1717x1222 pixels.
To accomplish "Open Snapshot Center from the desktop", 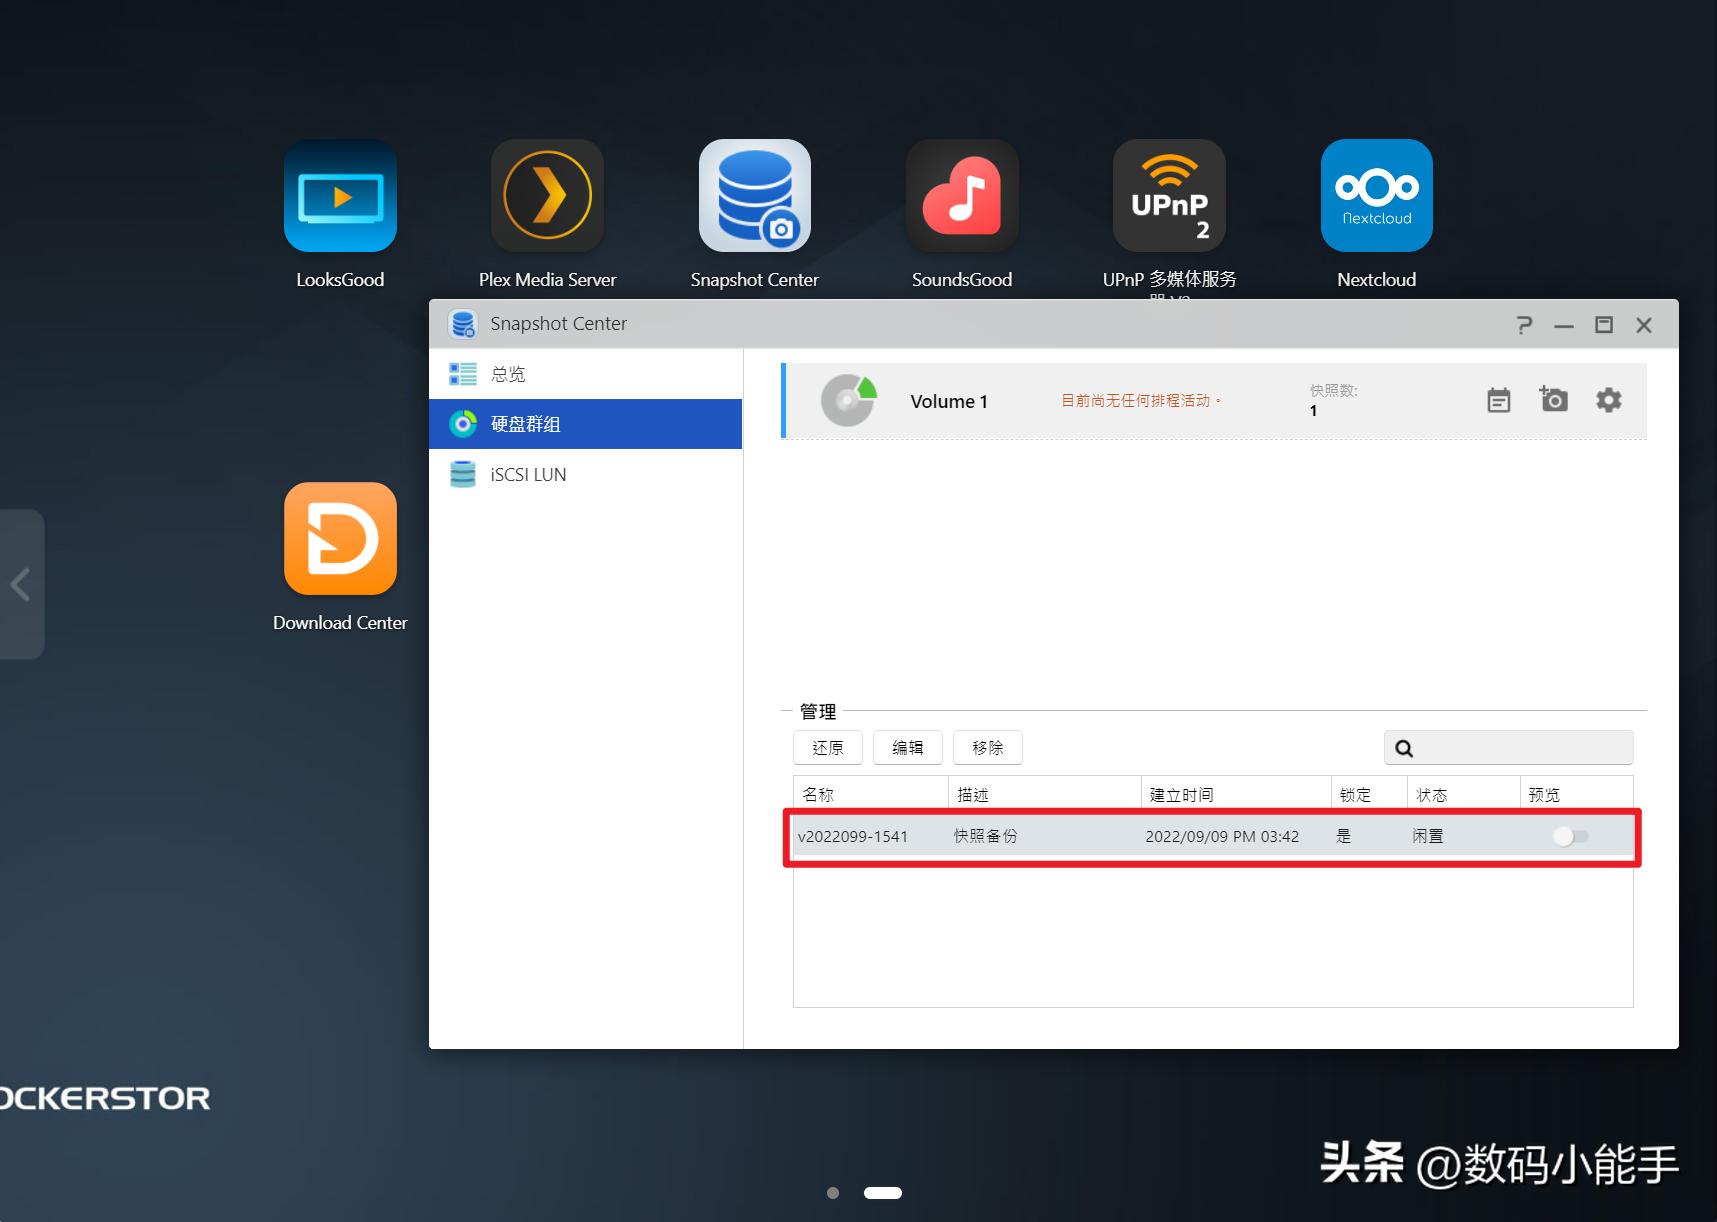I will point(754,196).
